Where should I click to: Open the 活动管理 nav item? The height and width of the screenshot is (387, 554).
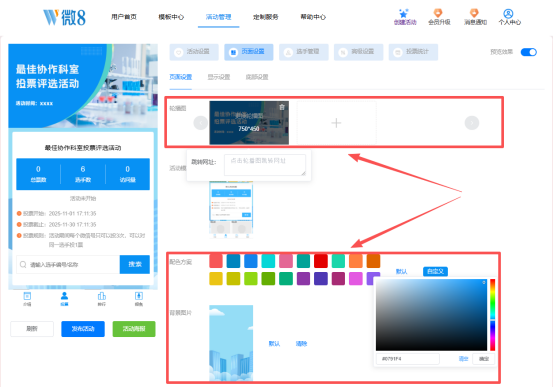coord(218,17)
